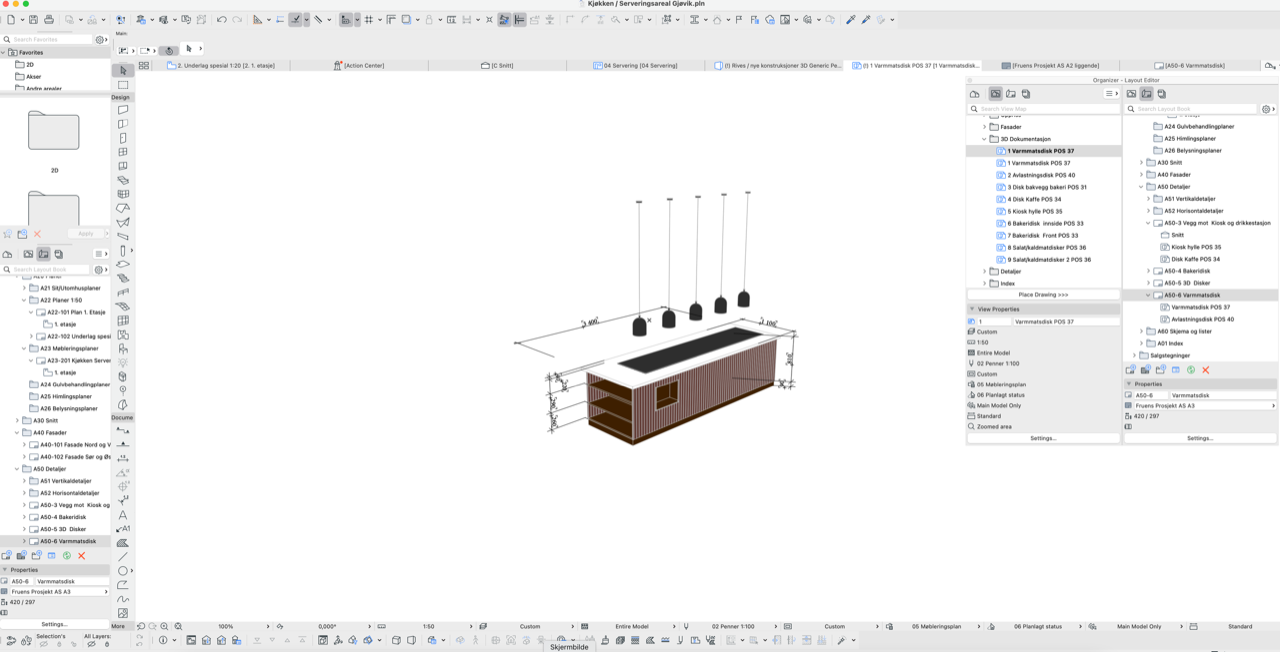Click the Text tool in the Document toolbox
Image resolution: width=1280 pixels, height=652 pixels.
coord(123,515)
